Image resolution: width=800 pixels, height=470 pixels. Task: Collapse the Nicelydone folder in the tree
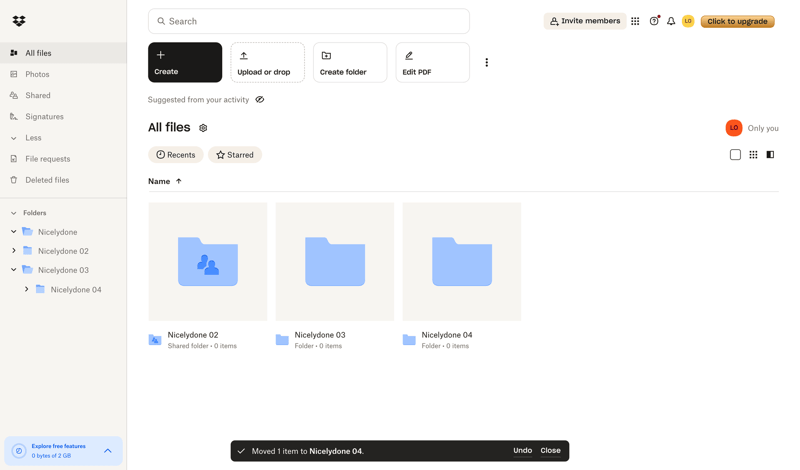pyautogui.click(x=14, y=232)
